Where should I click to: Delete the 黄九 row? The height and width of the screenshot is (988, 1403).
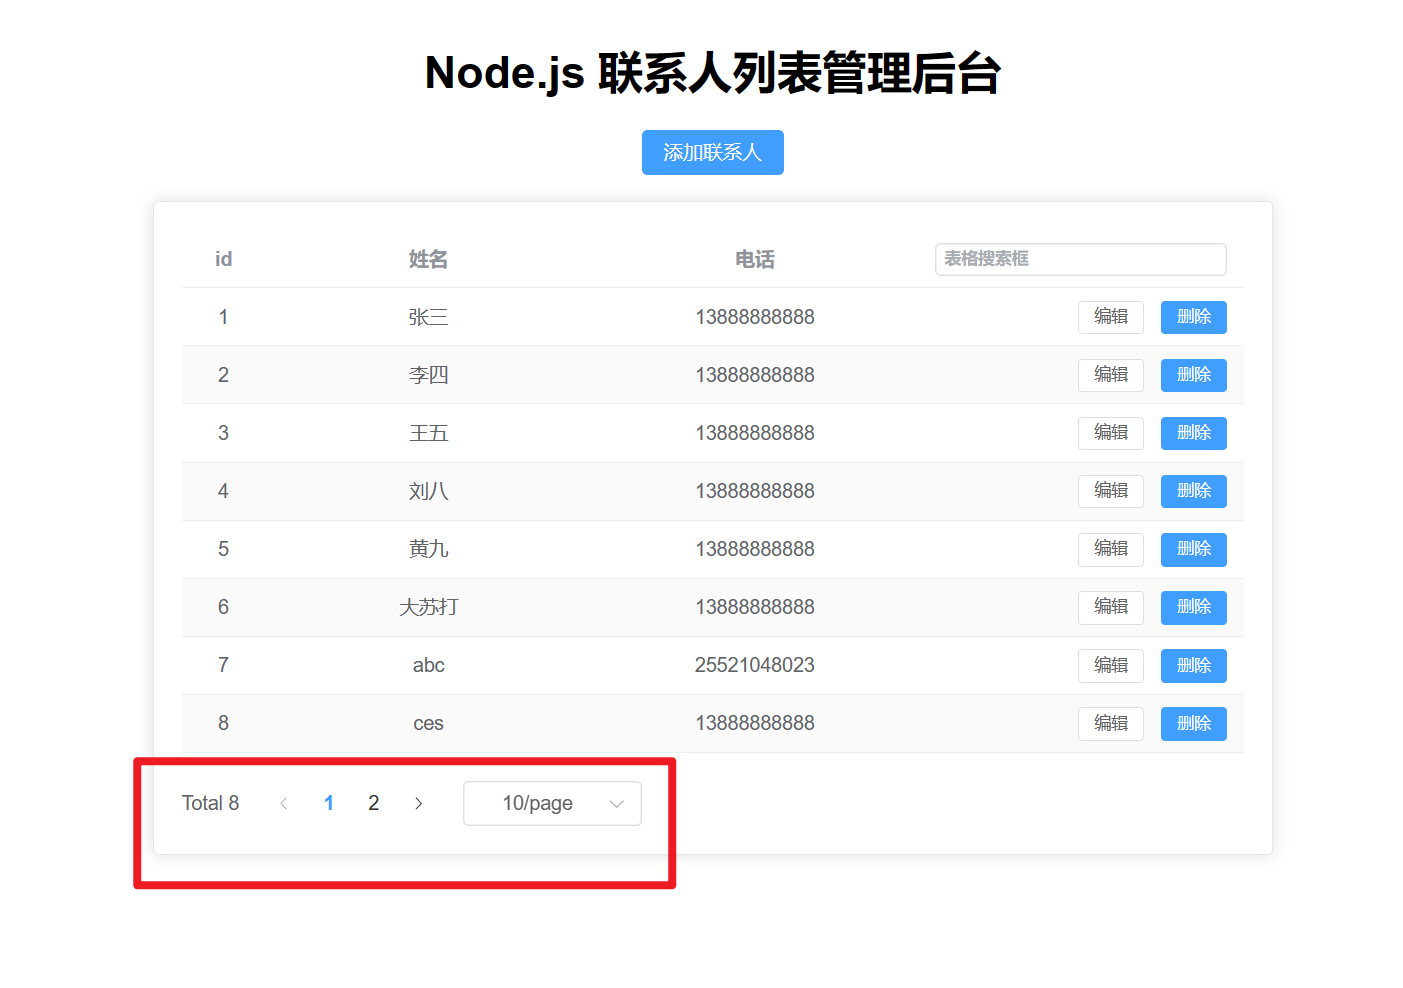1193,549
